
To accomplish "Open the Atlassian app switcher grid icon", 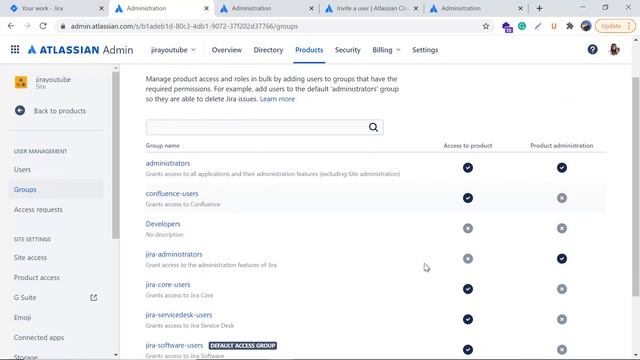I will [x=15, y=49].
